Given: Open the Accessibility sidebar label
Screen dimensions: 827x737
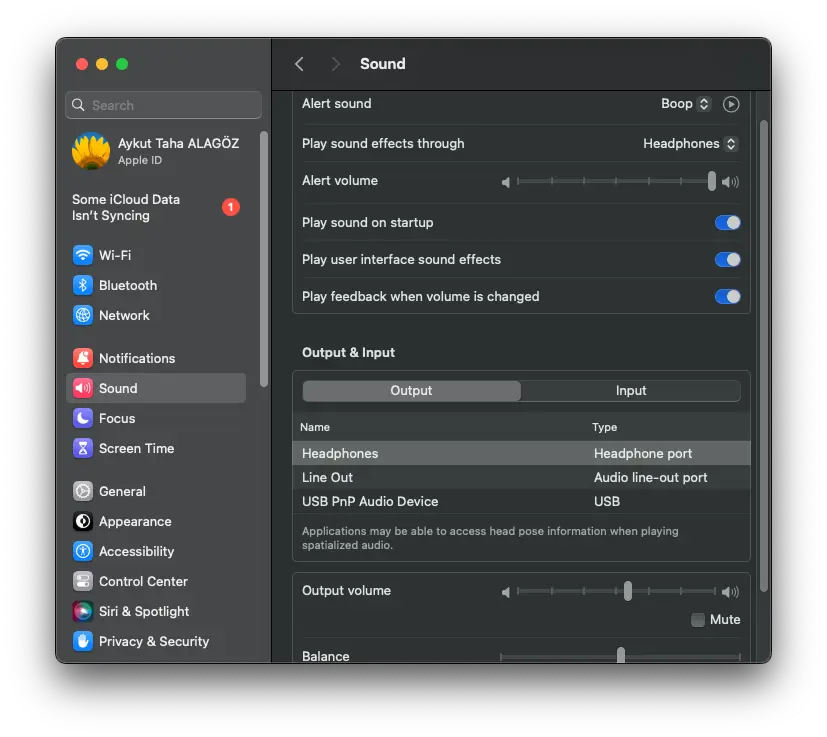Looking at the screenshot, I should point(137,551).
